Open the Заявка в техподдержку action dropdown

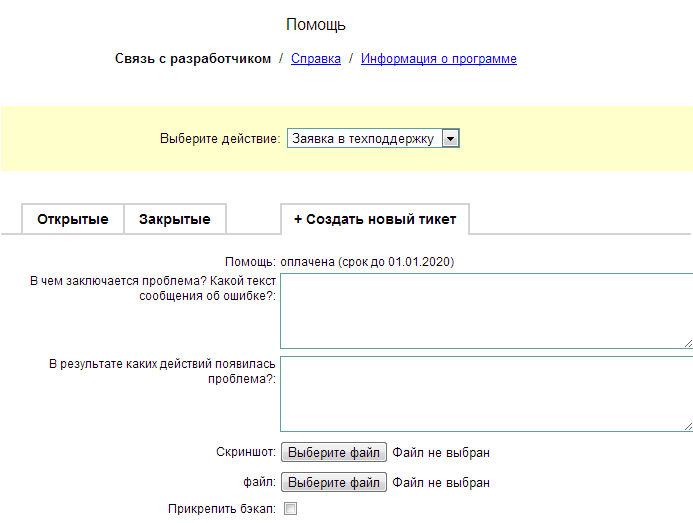pyautogui.click(x=364, y=139)
